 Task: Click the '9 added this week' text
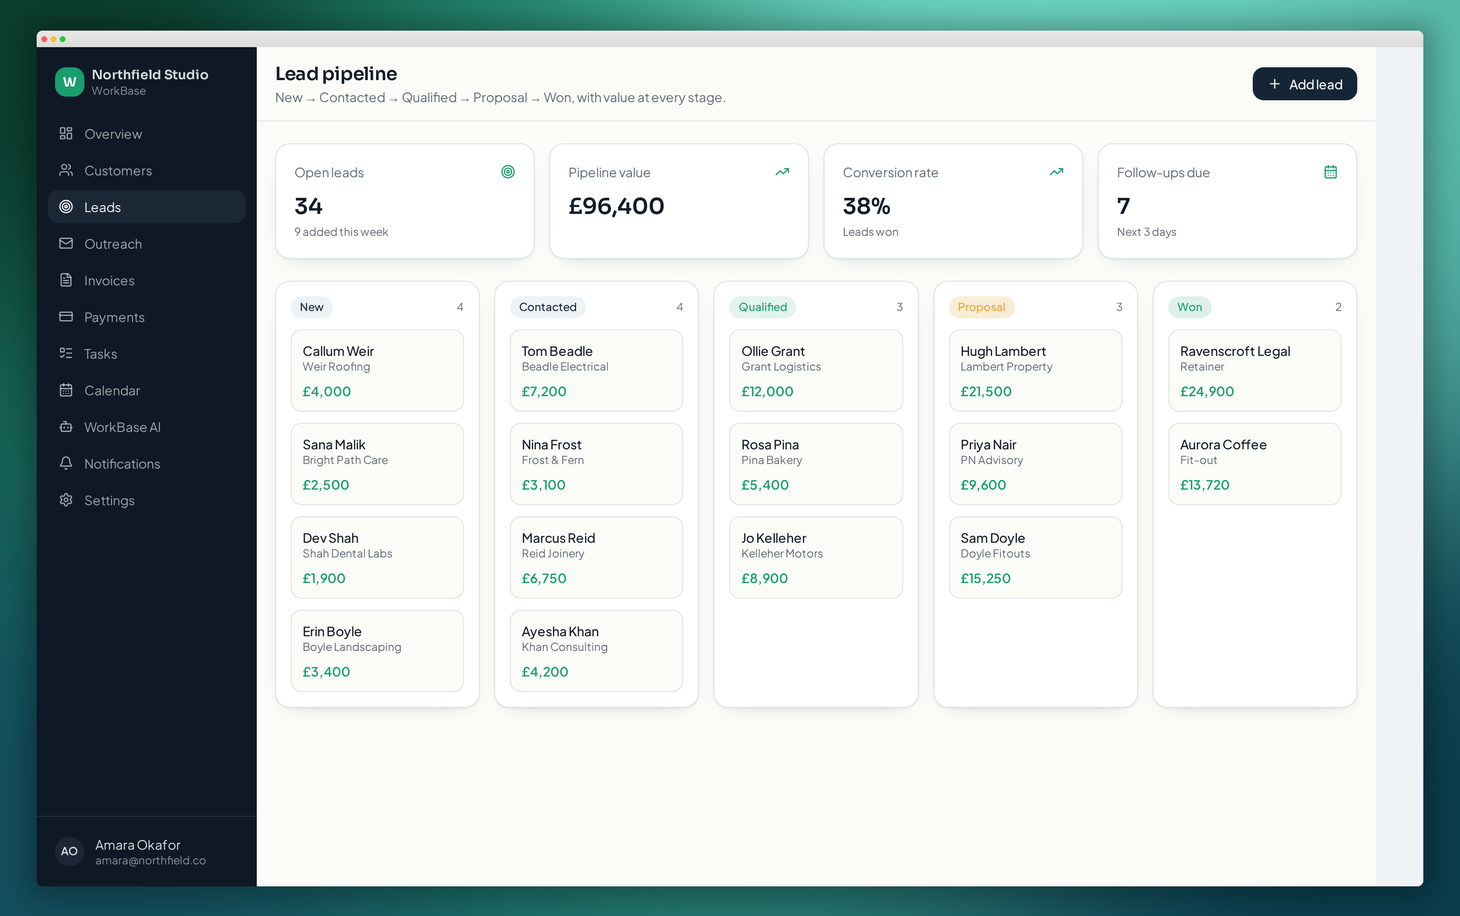click(x=341, y=232)
